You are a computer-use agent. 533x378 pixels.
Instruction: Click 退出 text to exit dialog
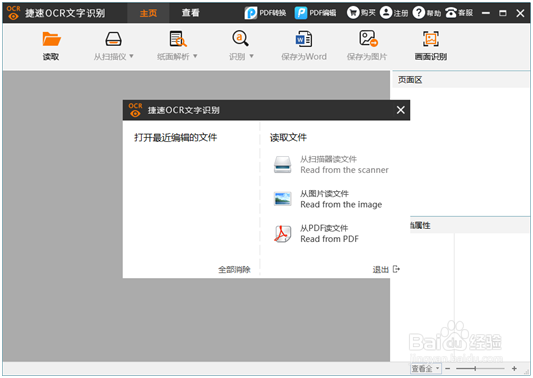click(x=380, y=270)
